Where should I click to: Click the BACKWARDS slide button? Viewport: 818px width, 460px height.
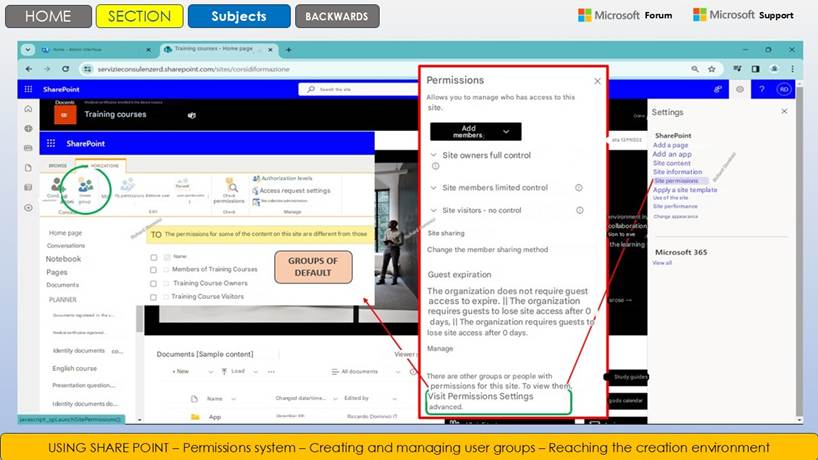coord(337,16)
